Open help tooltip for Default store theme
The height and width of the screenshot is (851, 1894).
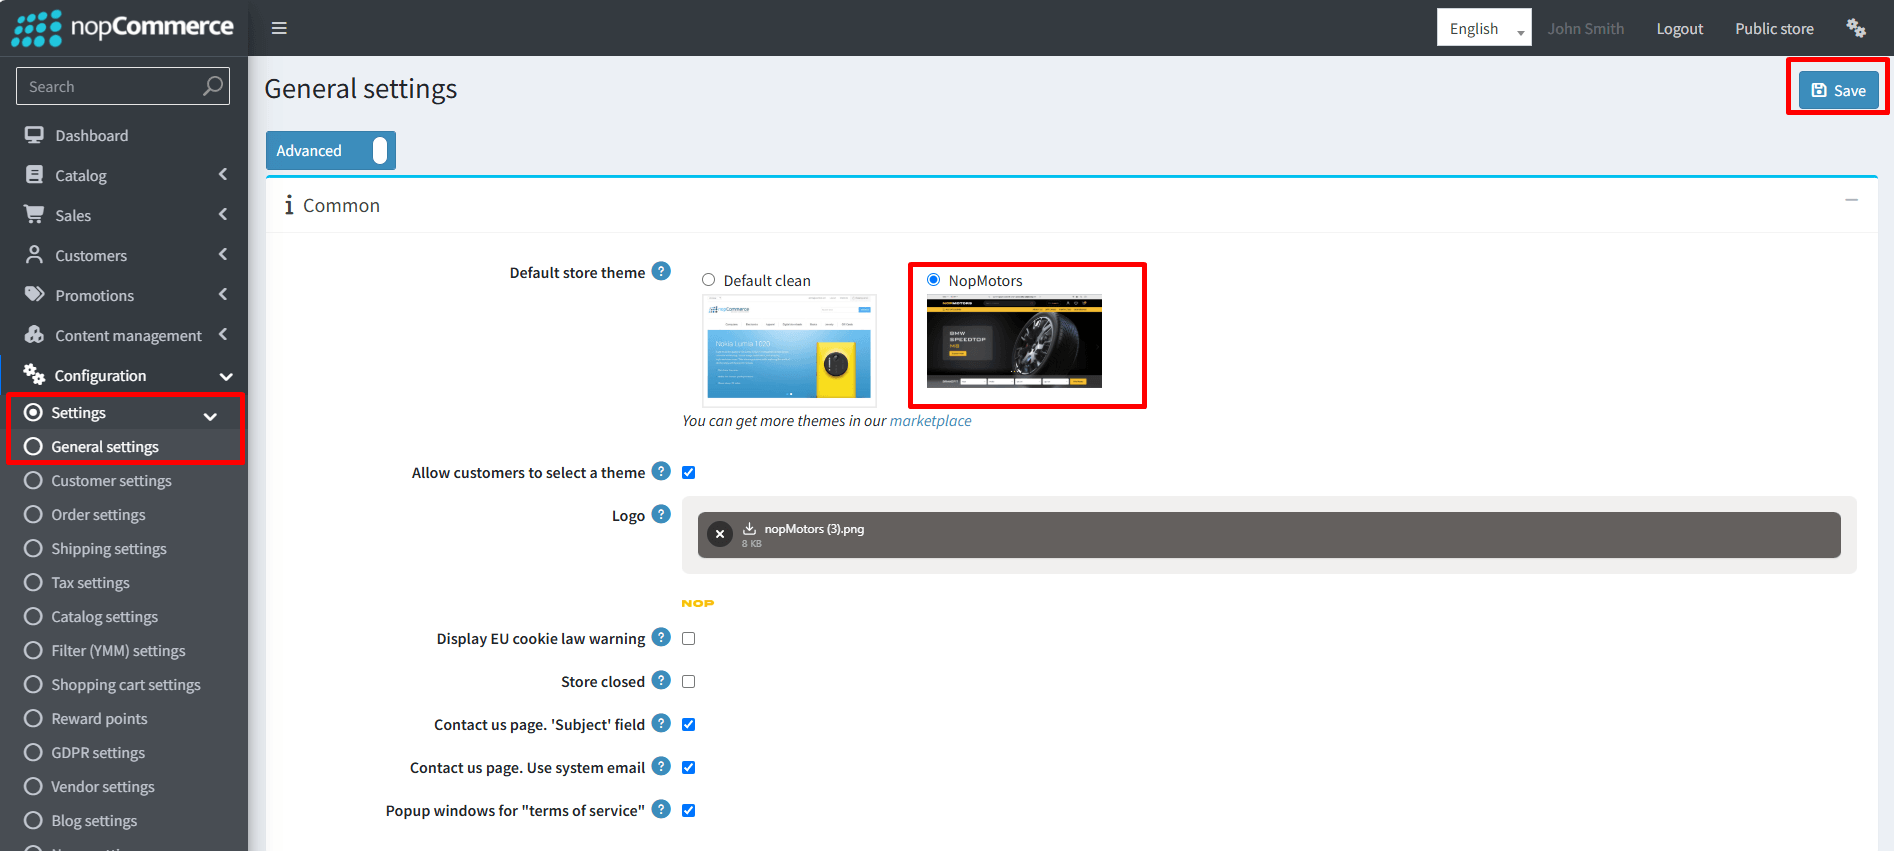[661, 271]
